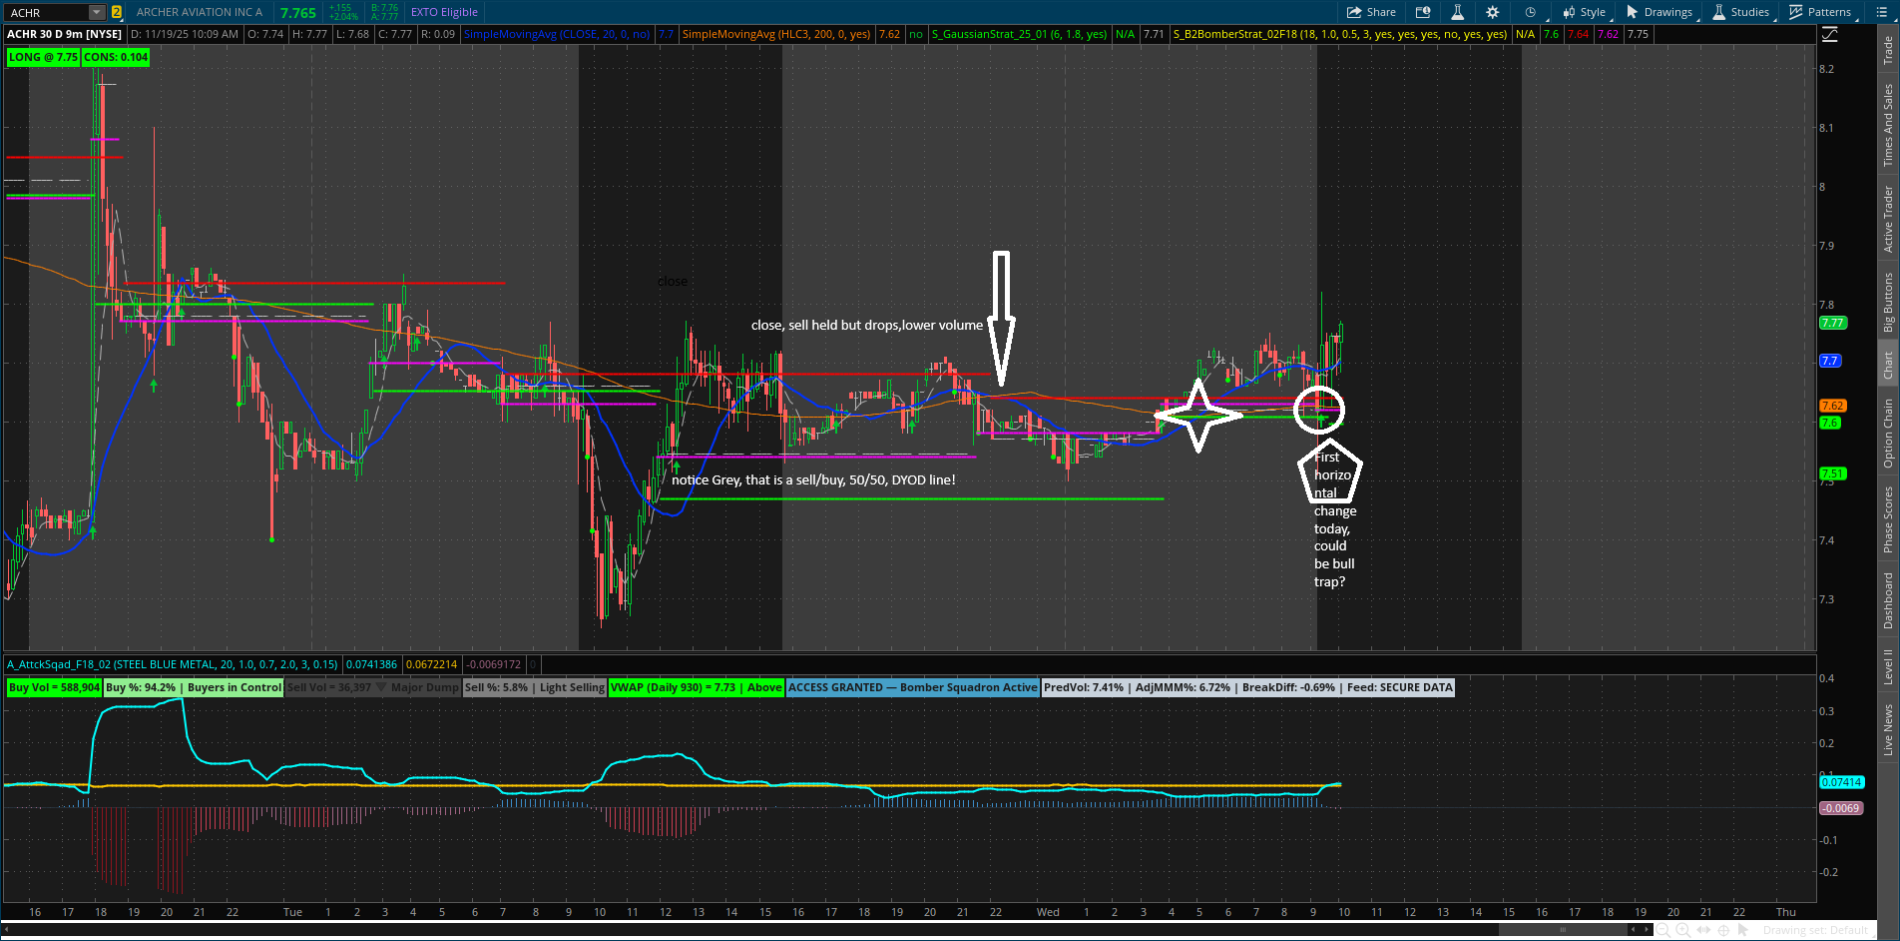Toggle the Level II side panel
This screenshot has height=941, width=1900.
(1888, 666)
